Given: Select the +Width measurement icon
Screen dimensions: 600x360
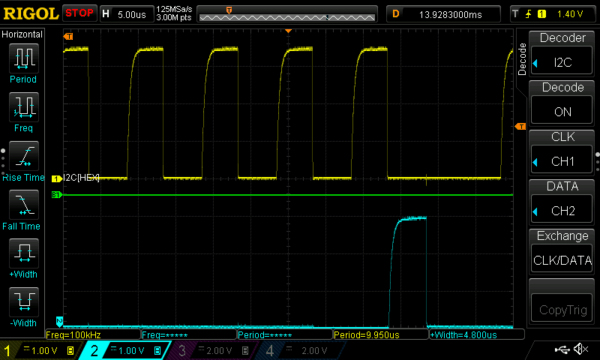Looking at the screenshot, I should point(24,253).
